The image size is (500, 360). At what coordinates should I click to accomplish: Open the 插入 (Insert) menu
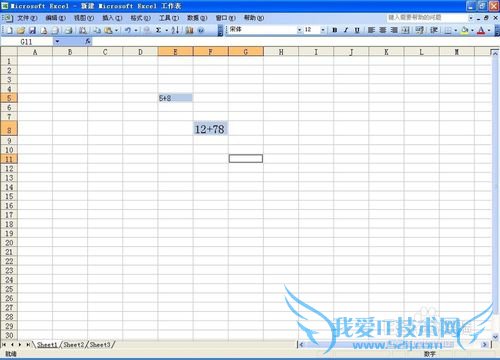tap(112, 18)
